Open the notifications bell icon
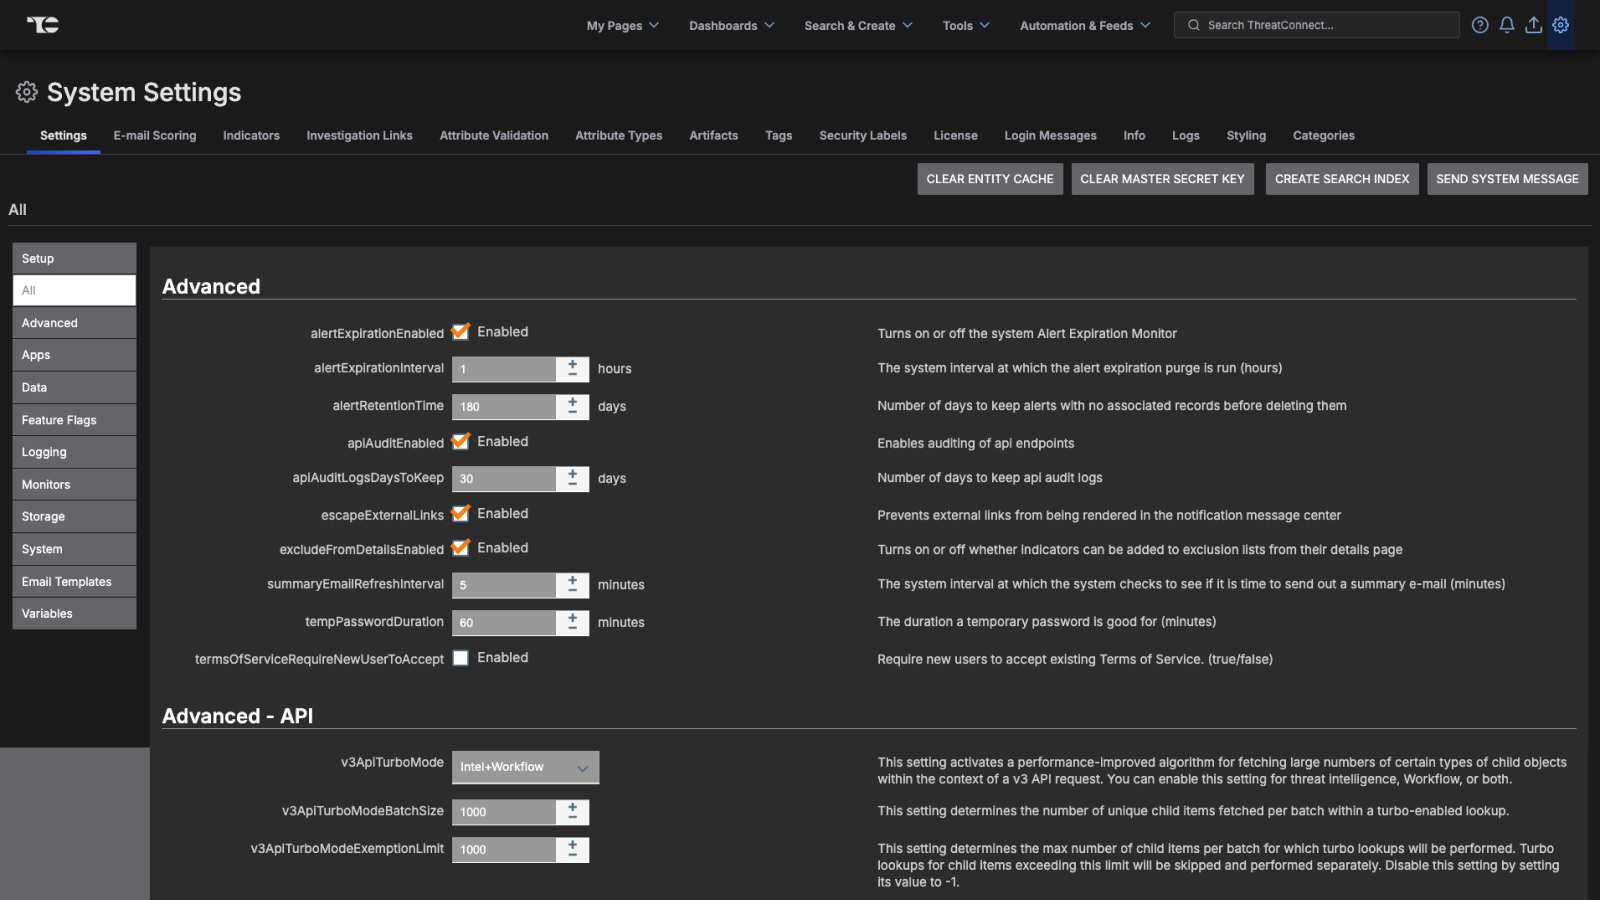 [x=1507, y=25]
